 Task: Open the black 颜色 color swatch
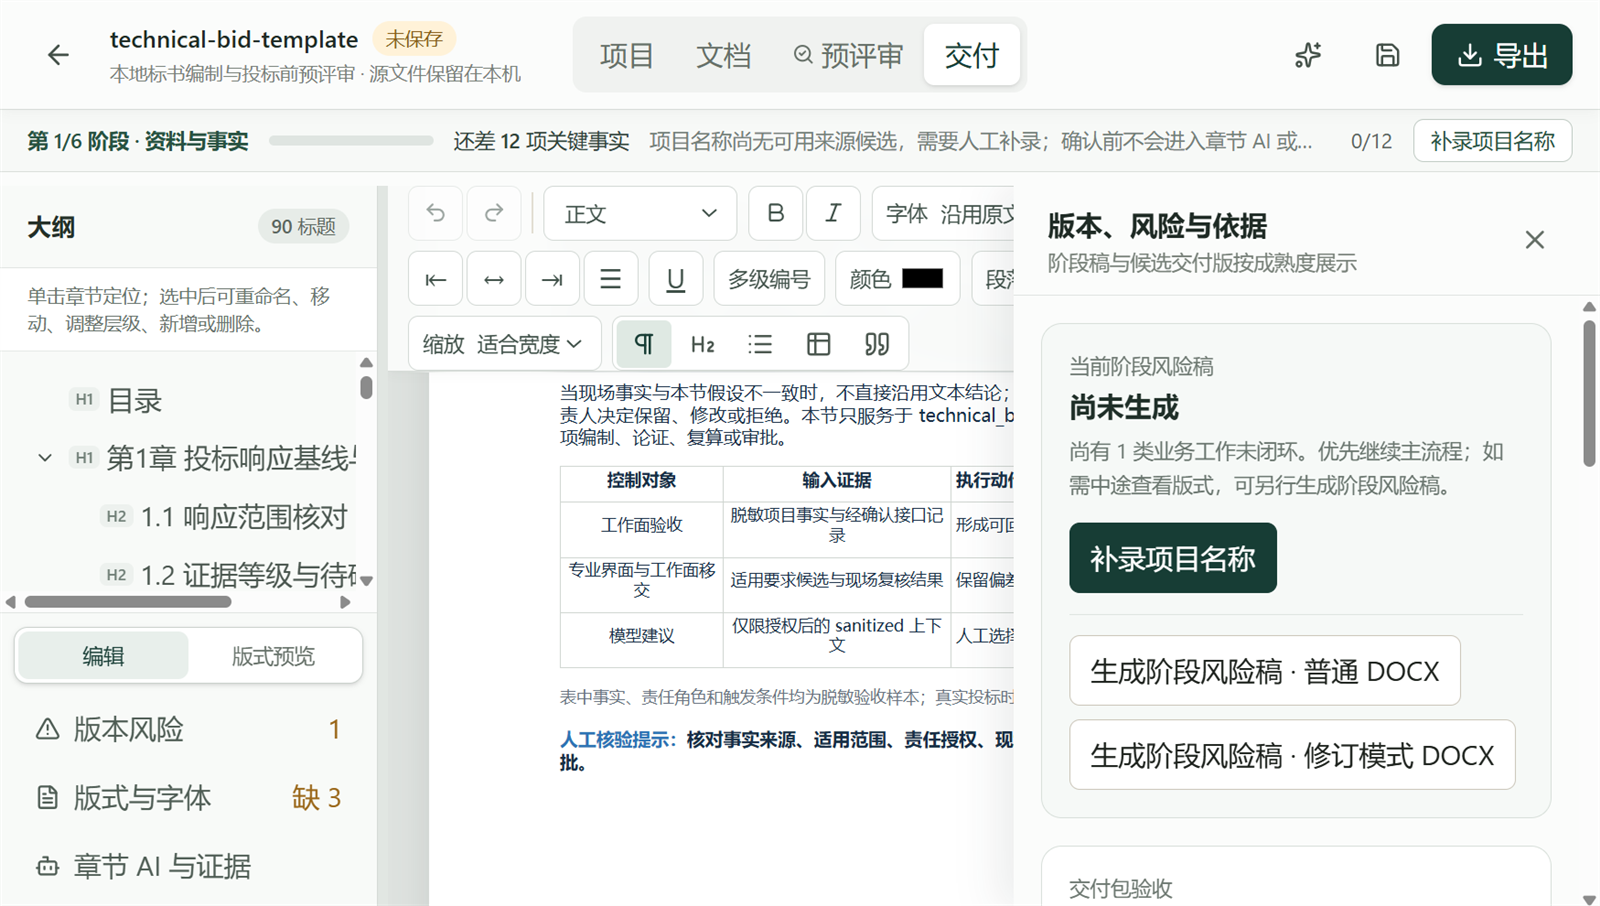[922, 279]
